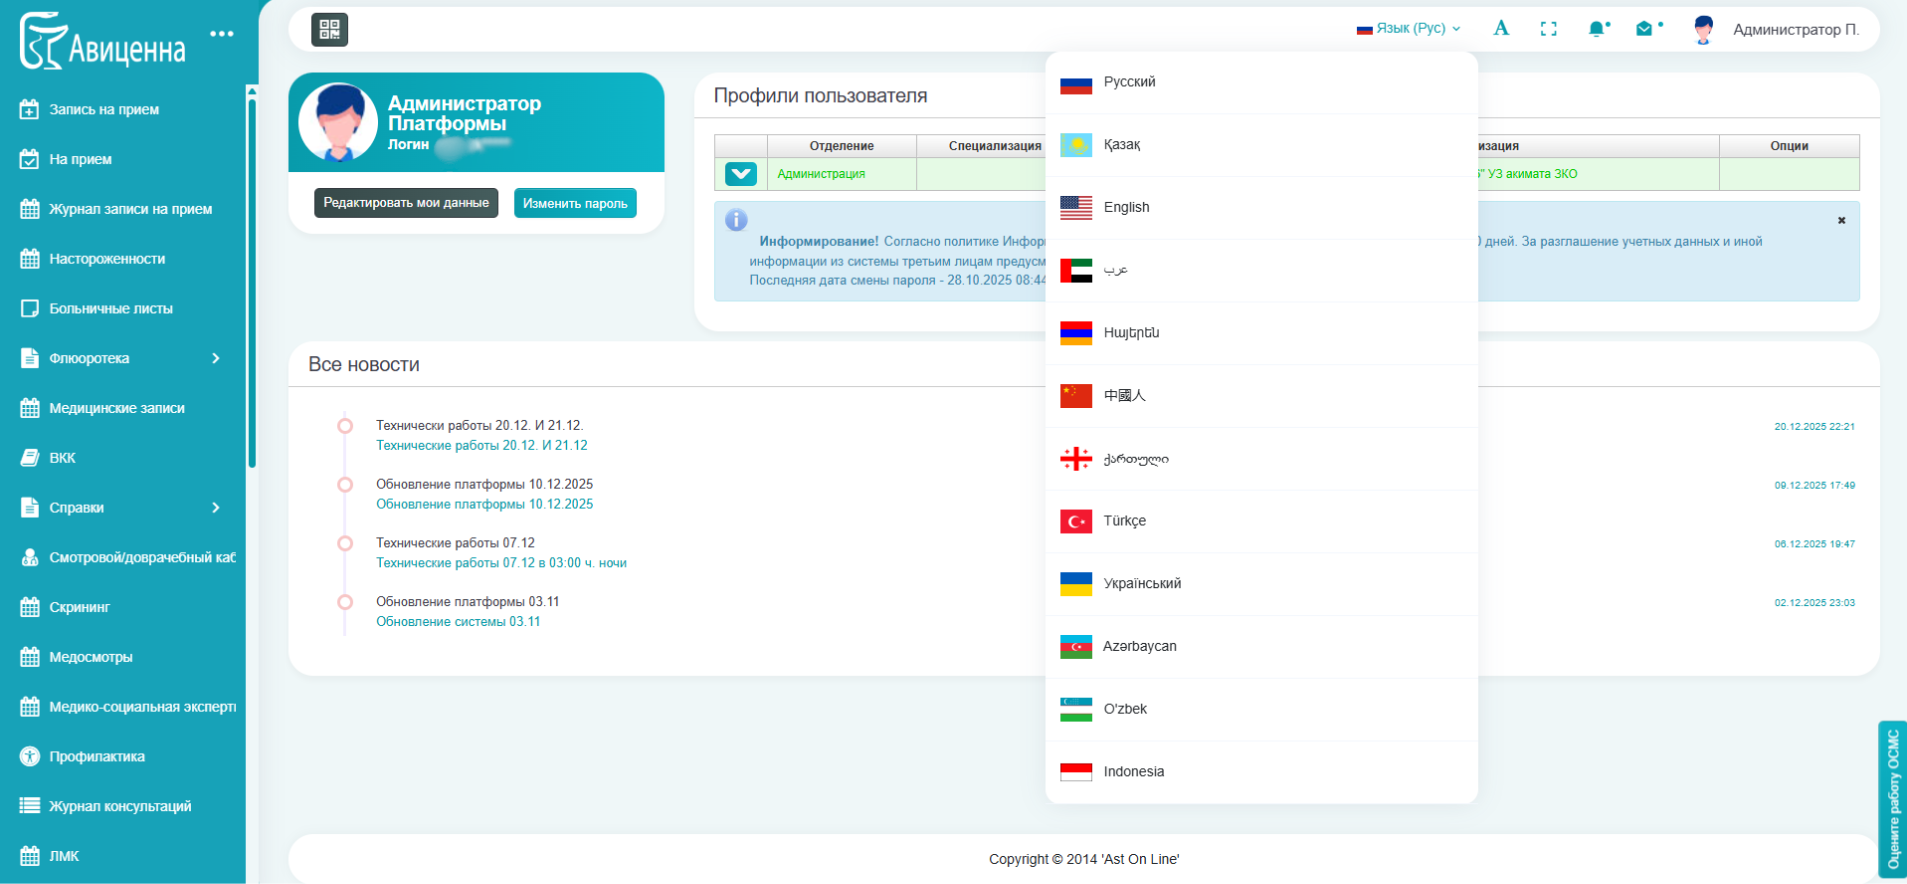Expand the Справки sidebar submenu

click(215, 508)
